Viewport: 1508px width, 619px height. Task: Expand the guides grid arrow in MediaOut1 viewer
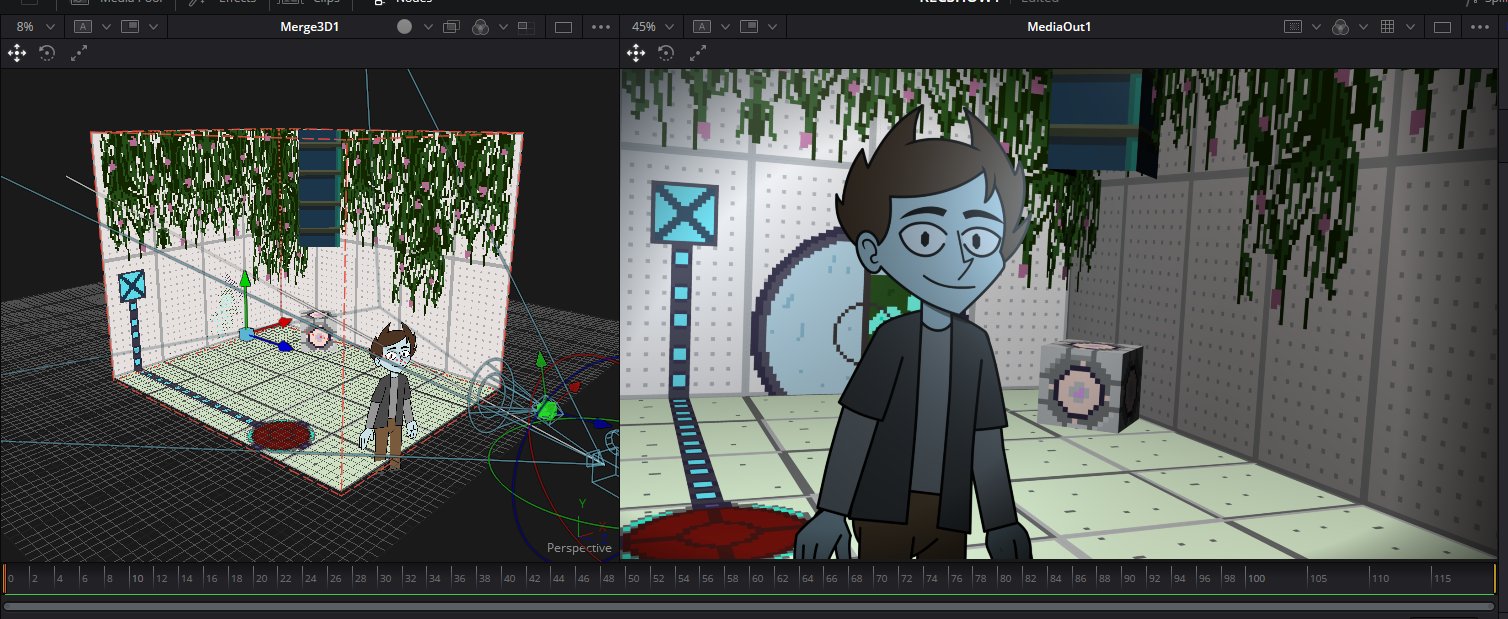point(1409,27)
